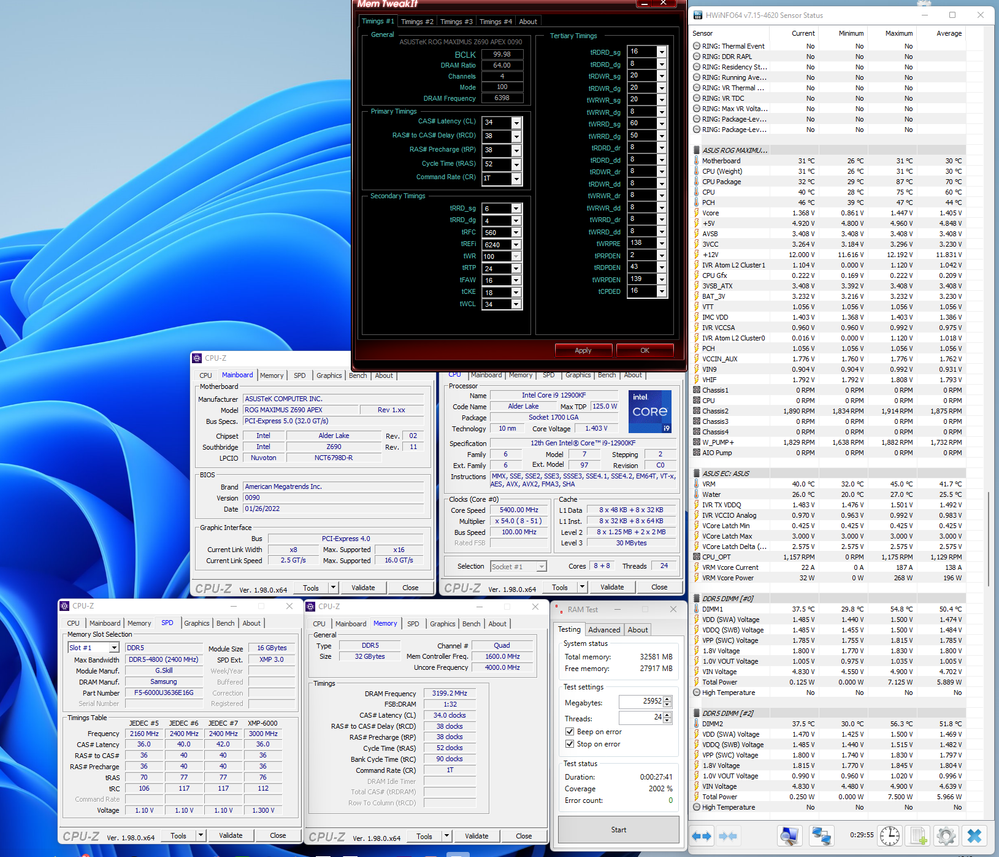
Task: Click the Threads input field
Action: (641, 717)
